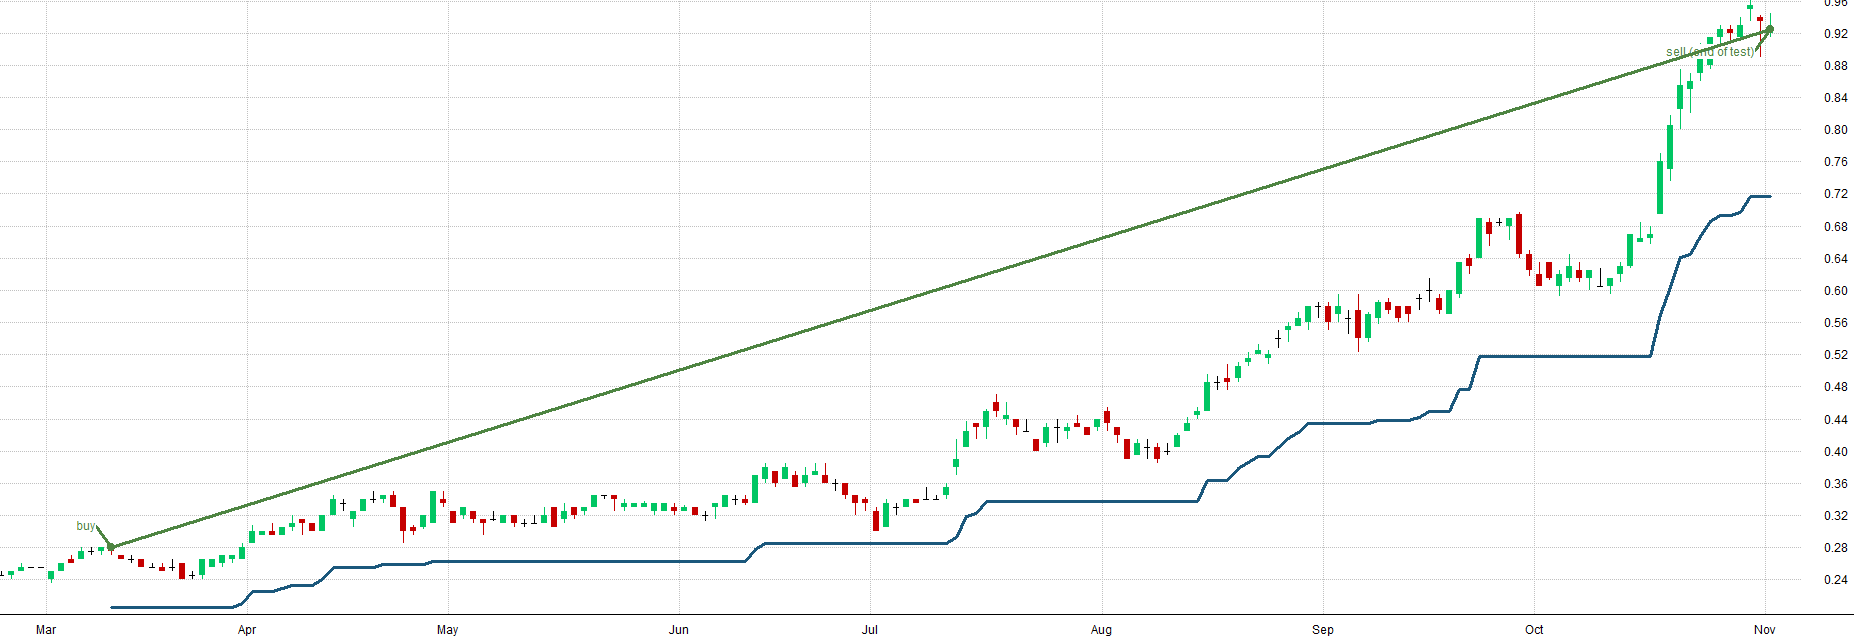Select the Nov label on the date axis
The image size is (1854, 640).
(x=1765, y=630)
